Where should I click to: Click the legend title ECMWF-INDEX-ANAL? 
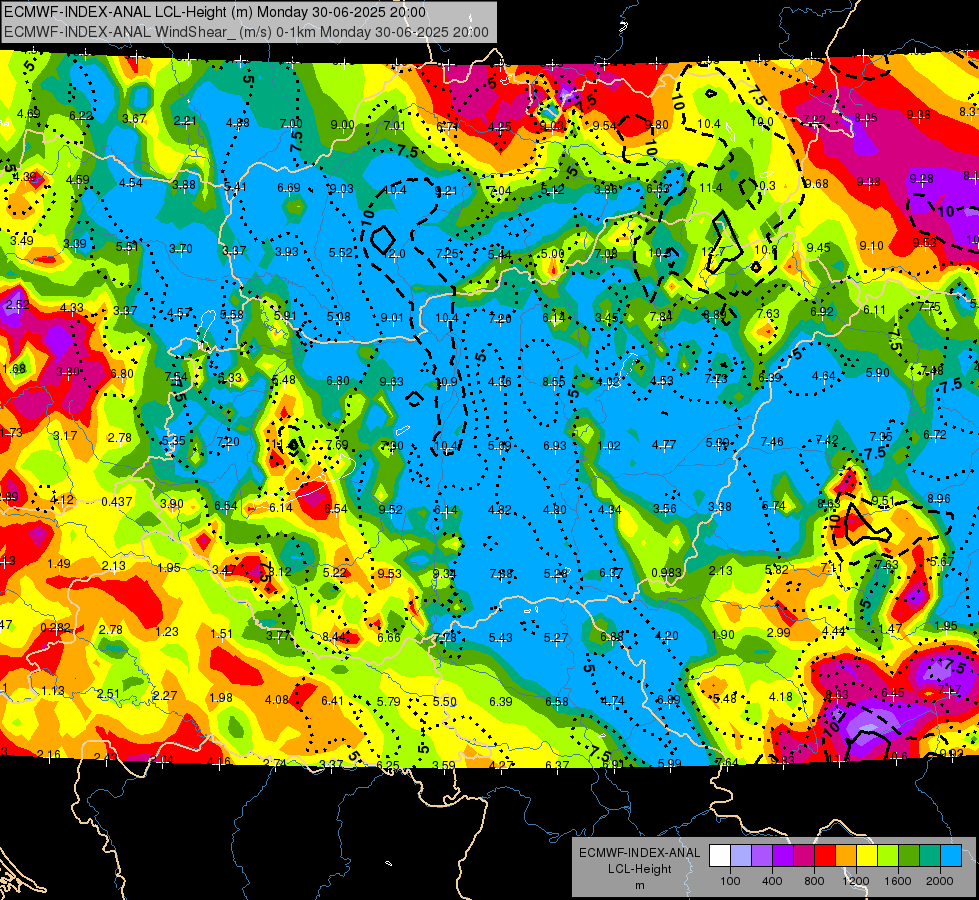pyautogui.click(x=639, y=853)
